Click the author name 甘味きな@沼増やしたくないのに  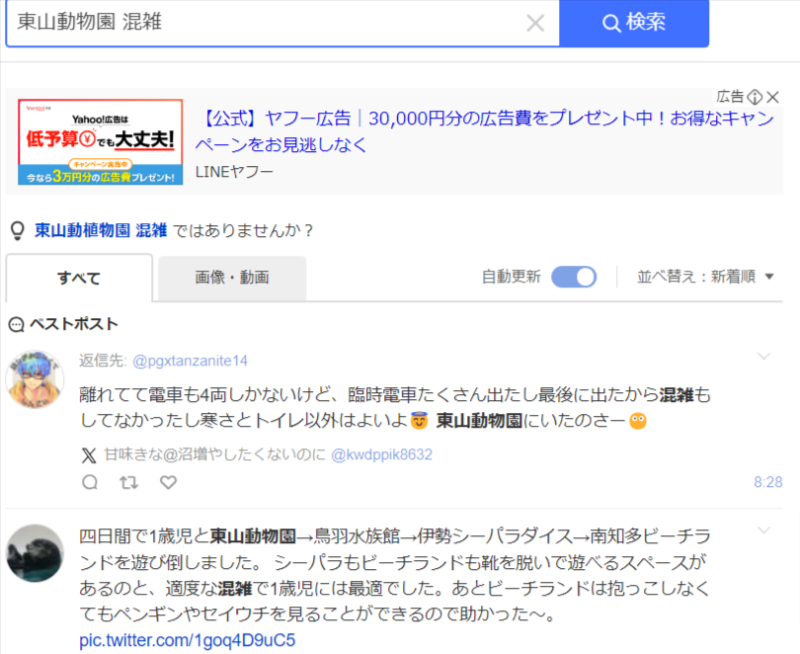pos(215,455)
